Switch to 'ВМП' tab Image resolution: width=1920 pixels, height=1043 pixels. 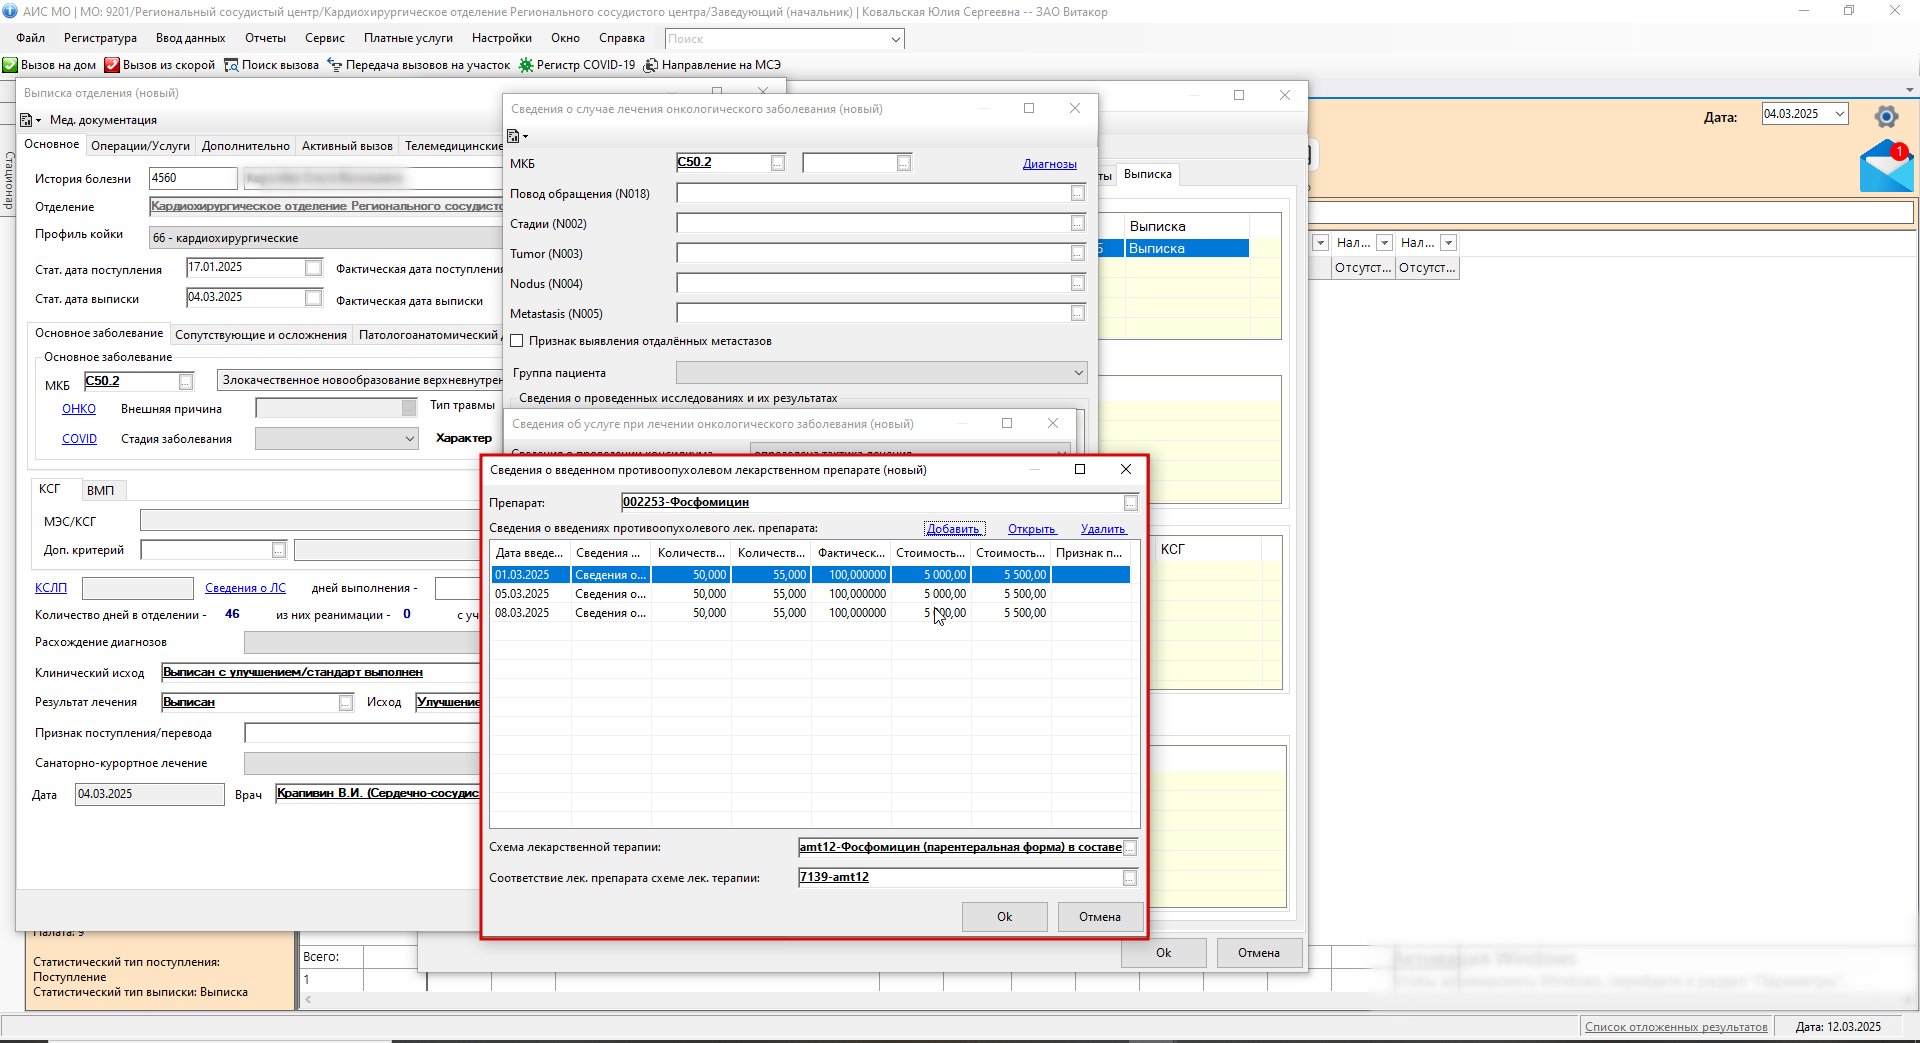point(100,490)
